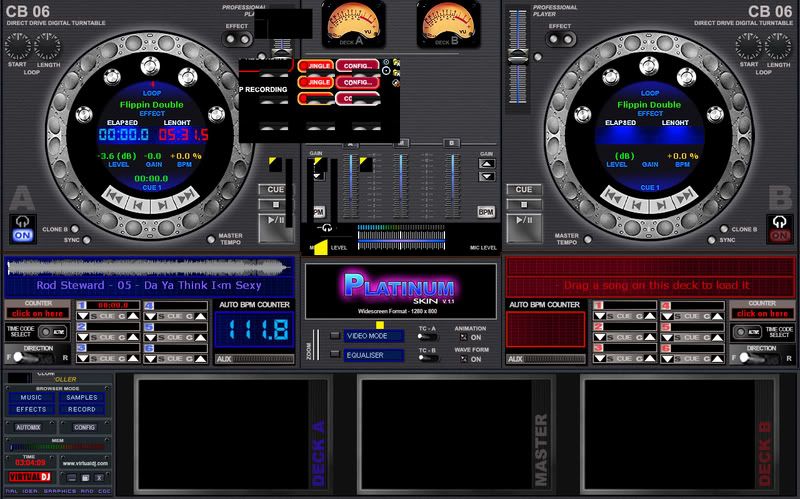The height and width of the screenshot is (499, 800).
Task: Toggle WAVE FORM ON checkbox
Action: (x=463, y=359)
